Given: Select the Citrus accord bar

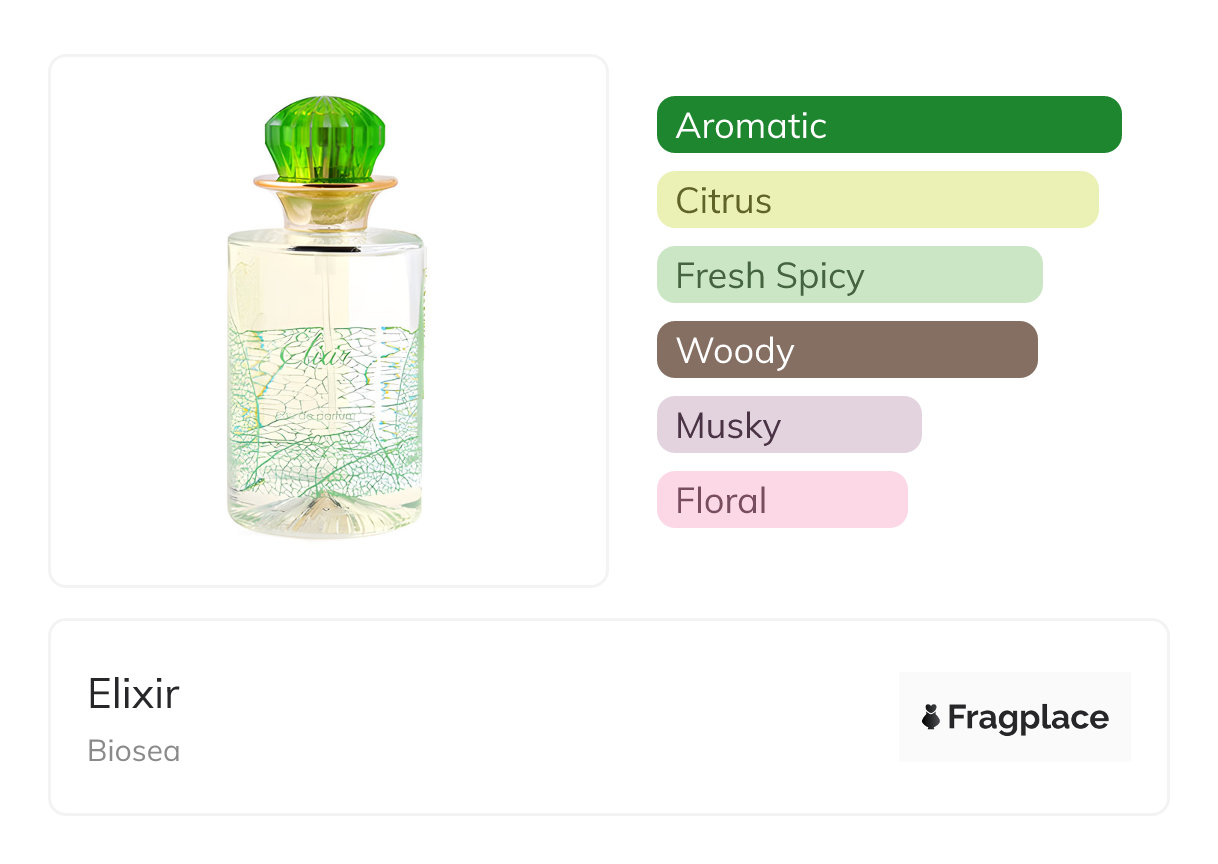Looking at the screenshot, I should click(x=877, y=200).
